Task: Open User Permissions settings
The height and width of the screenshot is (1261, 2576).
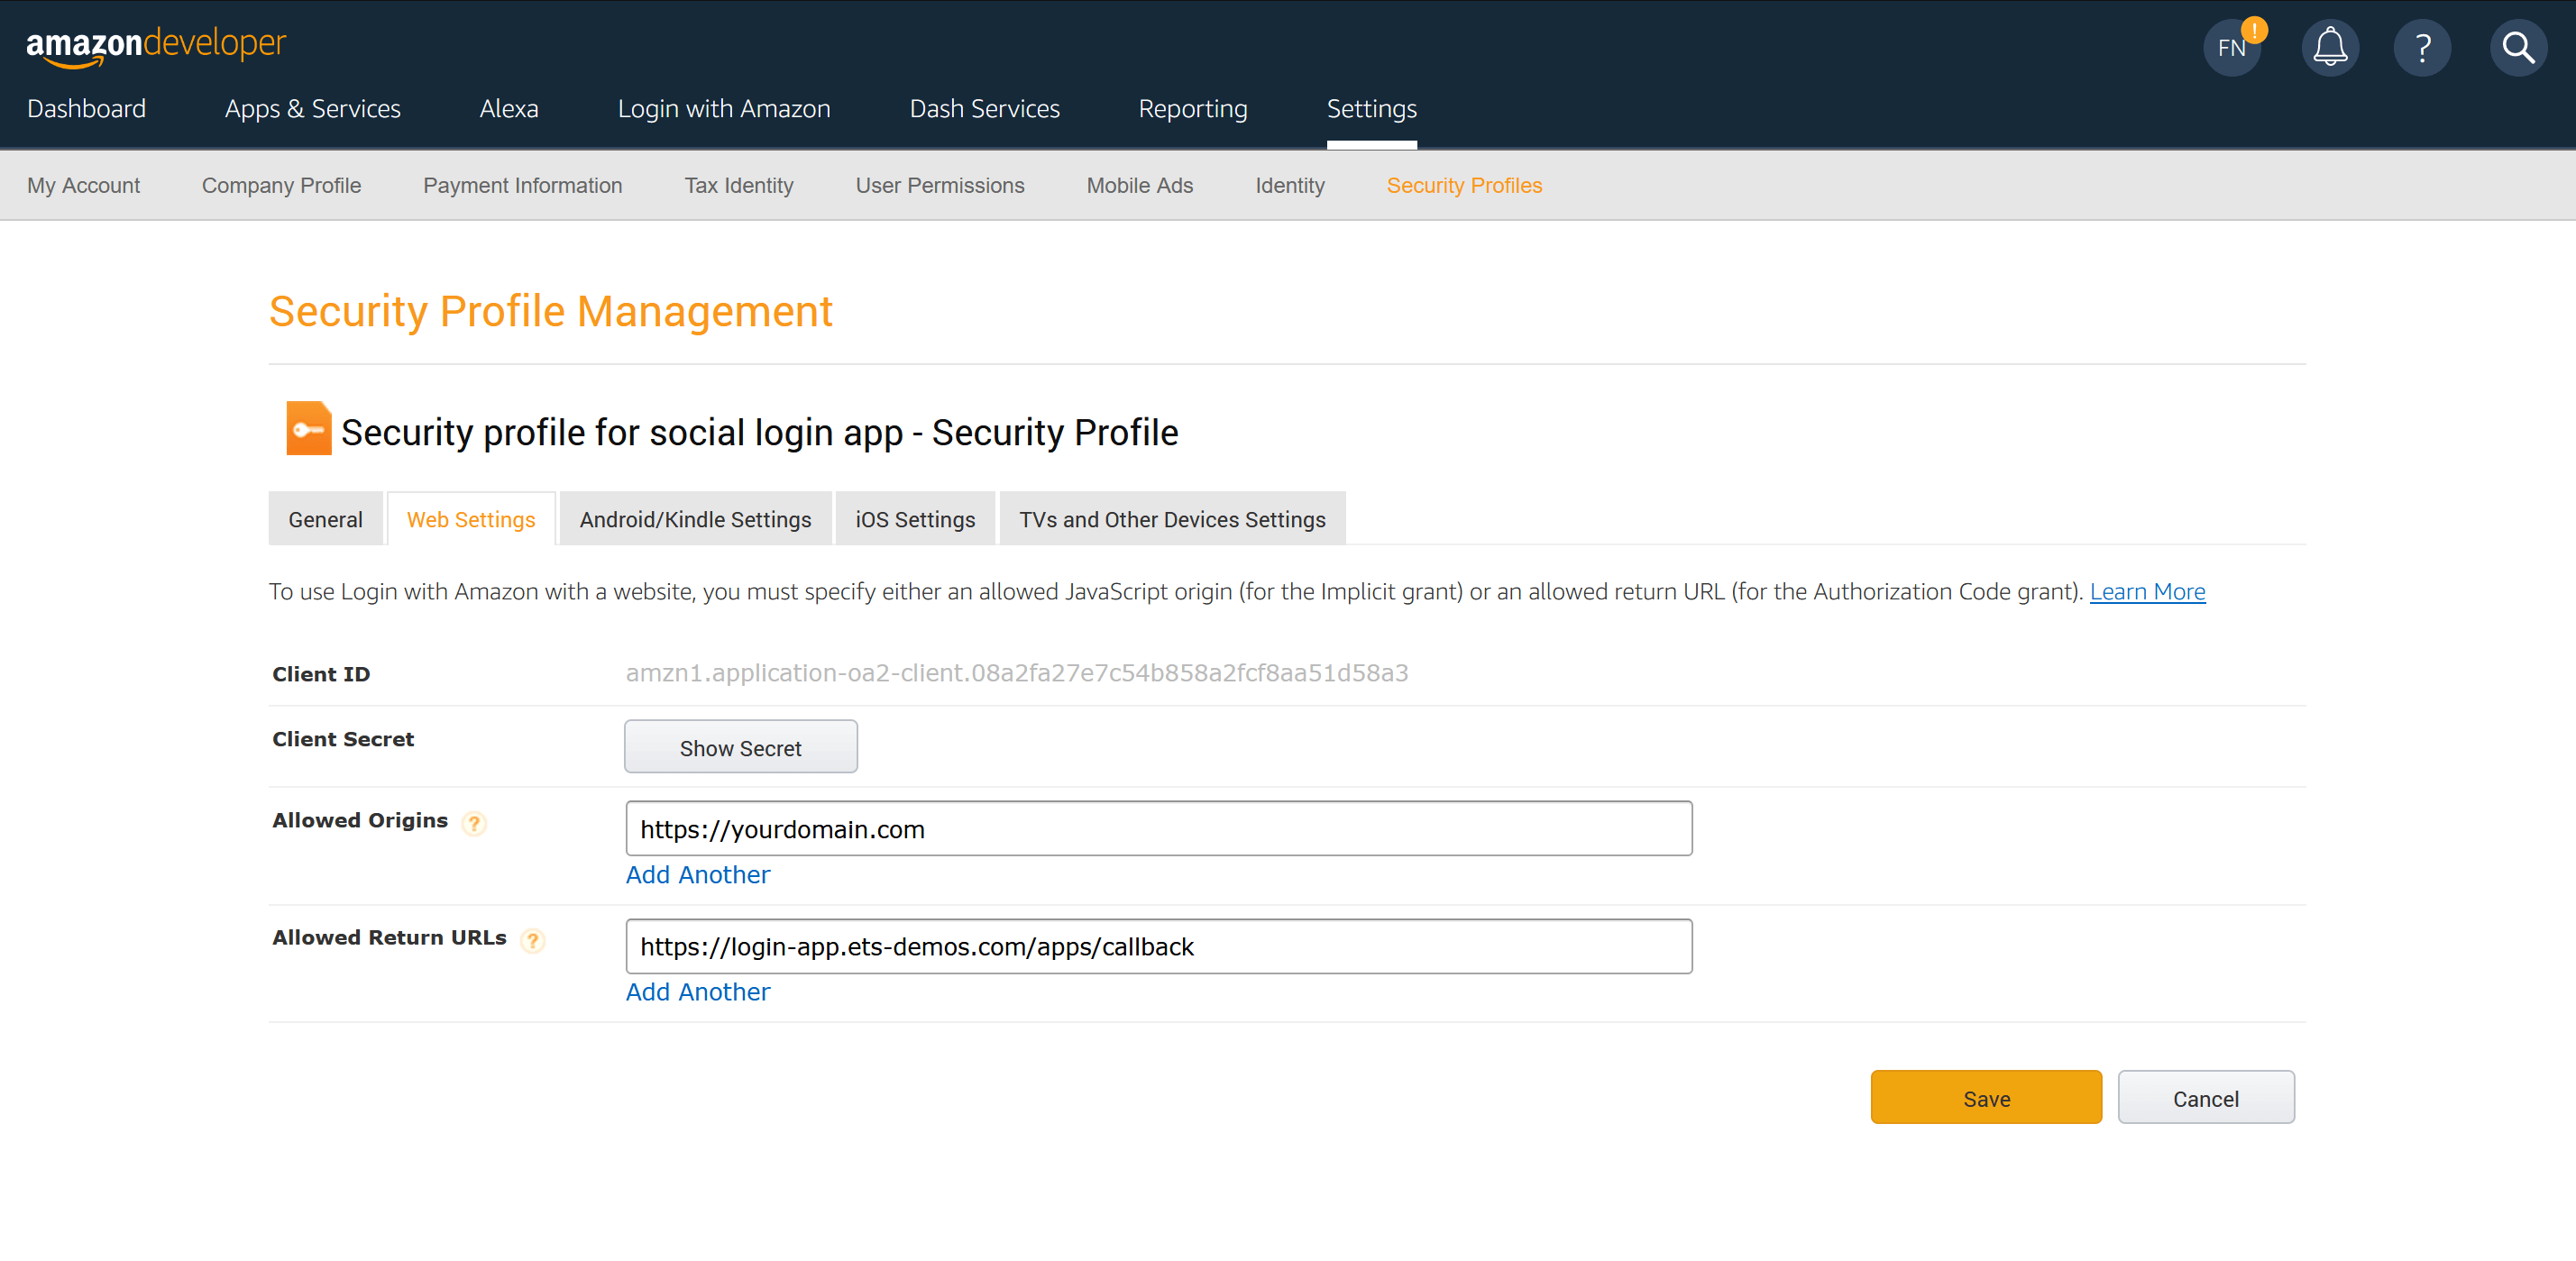Action: tap(940, 185)
